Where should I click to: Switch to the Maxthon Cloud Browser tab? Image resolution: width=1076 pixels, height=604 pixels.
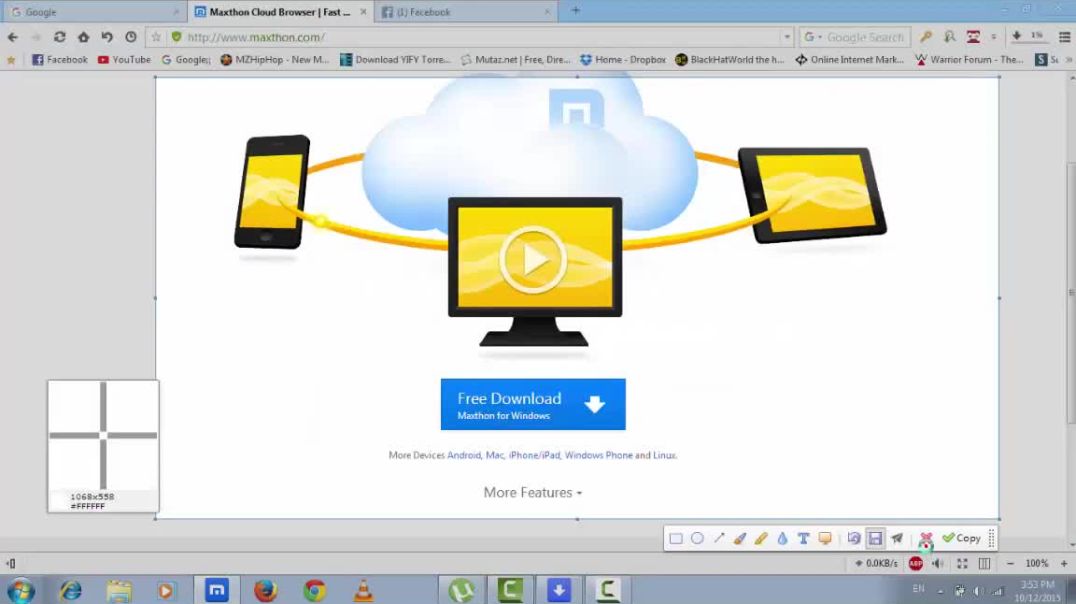(280, 12)
